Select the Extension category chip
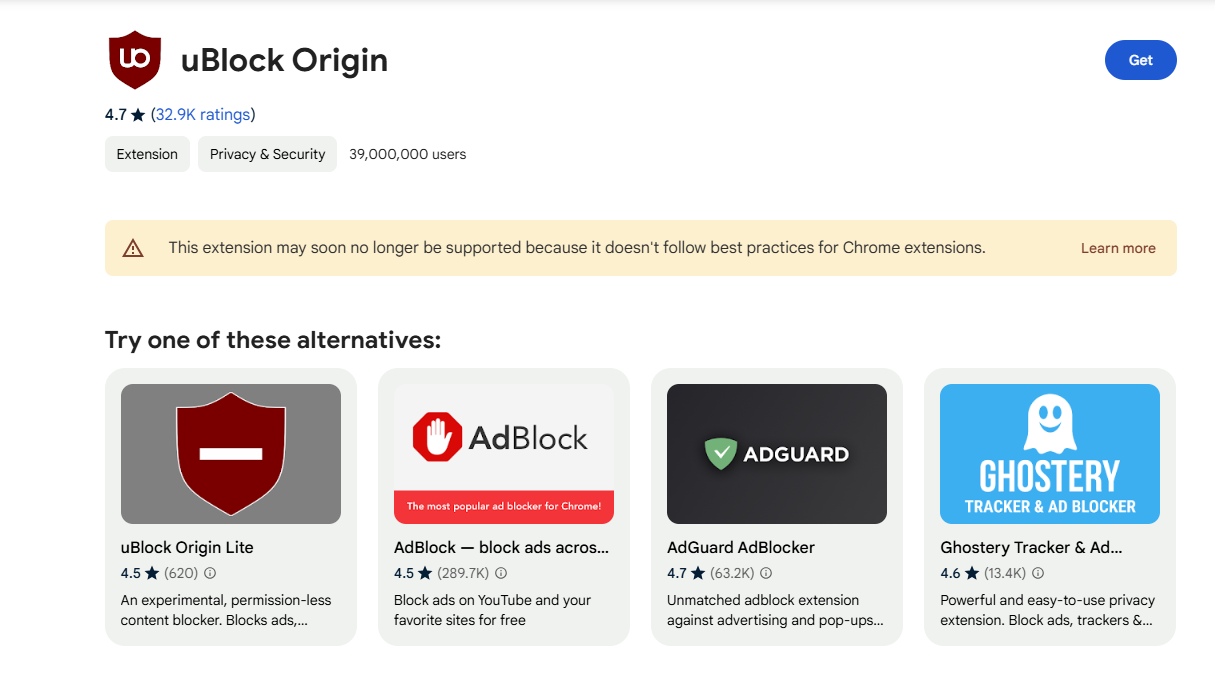1215x679 pixels. pyautogui.click(x=147, y=154)
